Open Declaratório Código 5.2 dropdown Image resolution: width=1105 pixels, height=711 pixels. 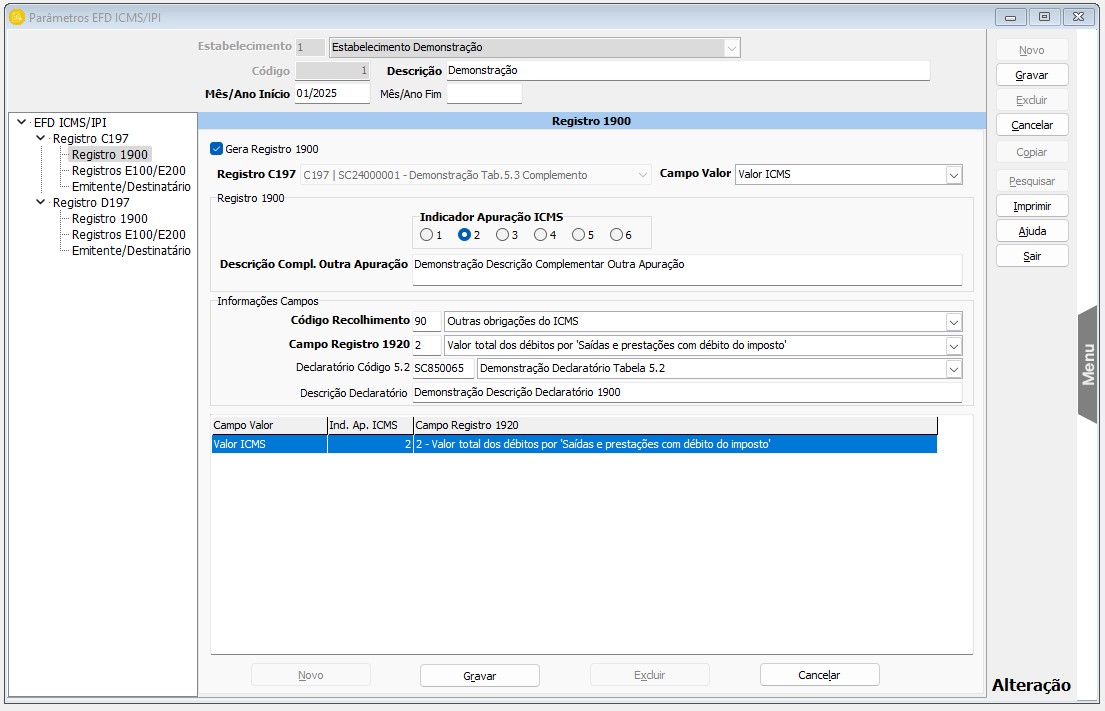[952, 369]
